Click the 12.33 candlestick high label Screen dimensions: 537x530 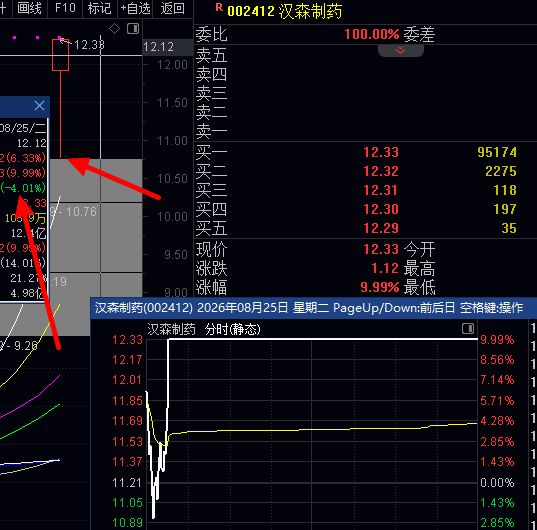tap(89, 45)
